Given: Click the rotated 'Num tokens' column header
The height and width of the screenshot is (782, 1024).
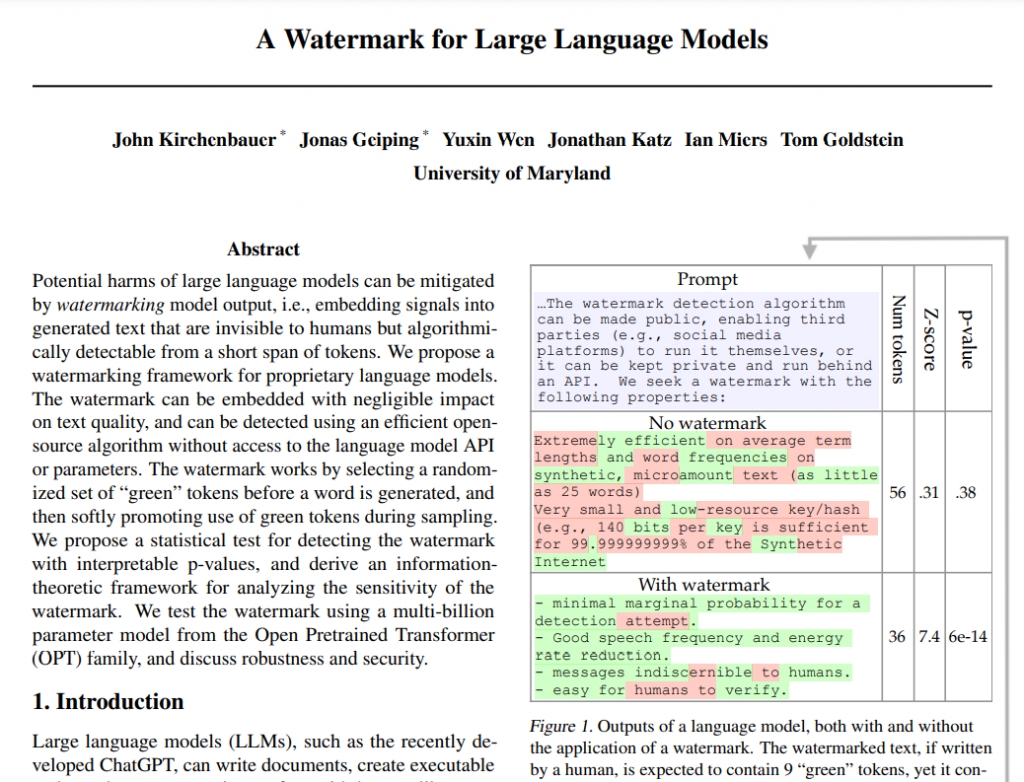Looking at the screenshot, I should 897,338.
